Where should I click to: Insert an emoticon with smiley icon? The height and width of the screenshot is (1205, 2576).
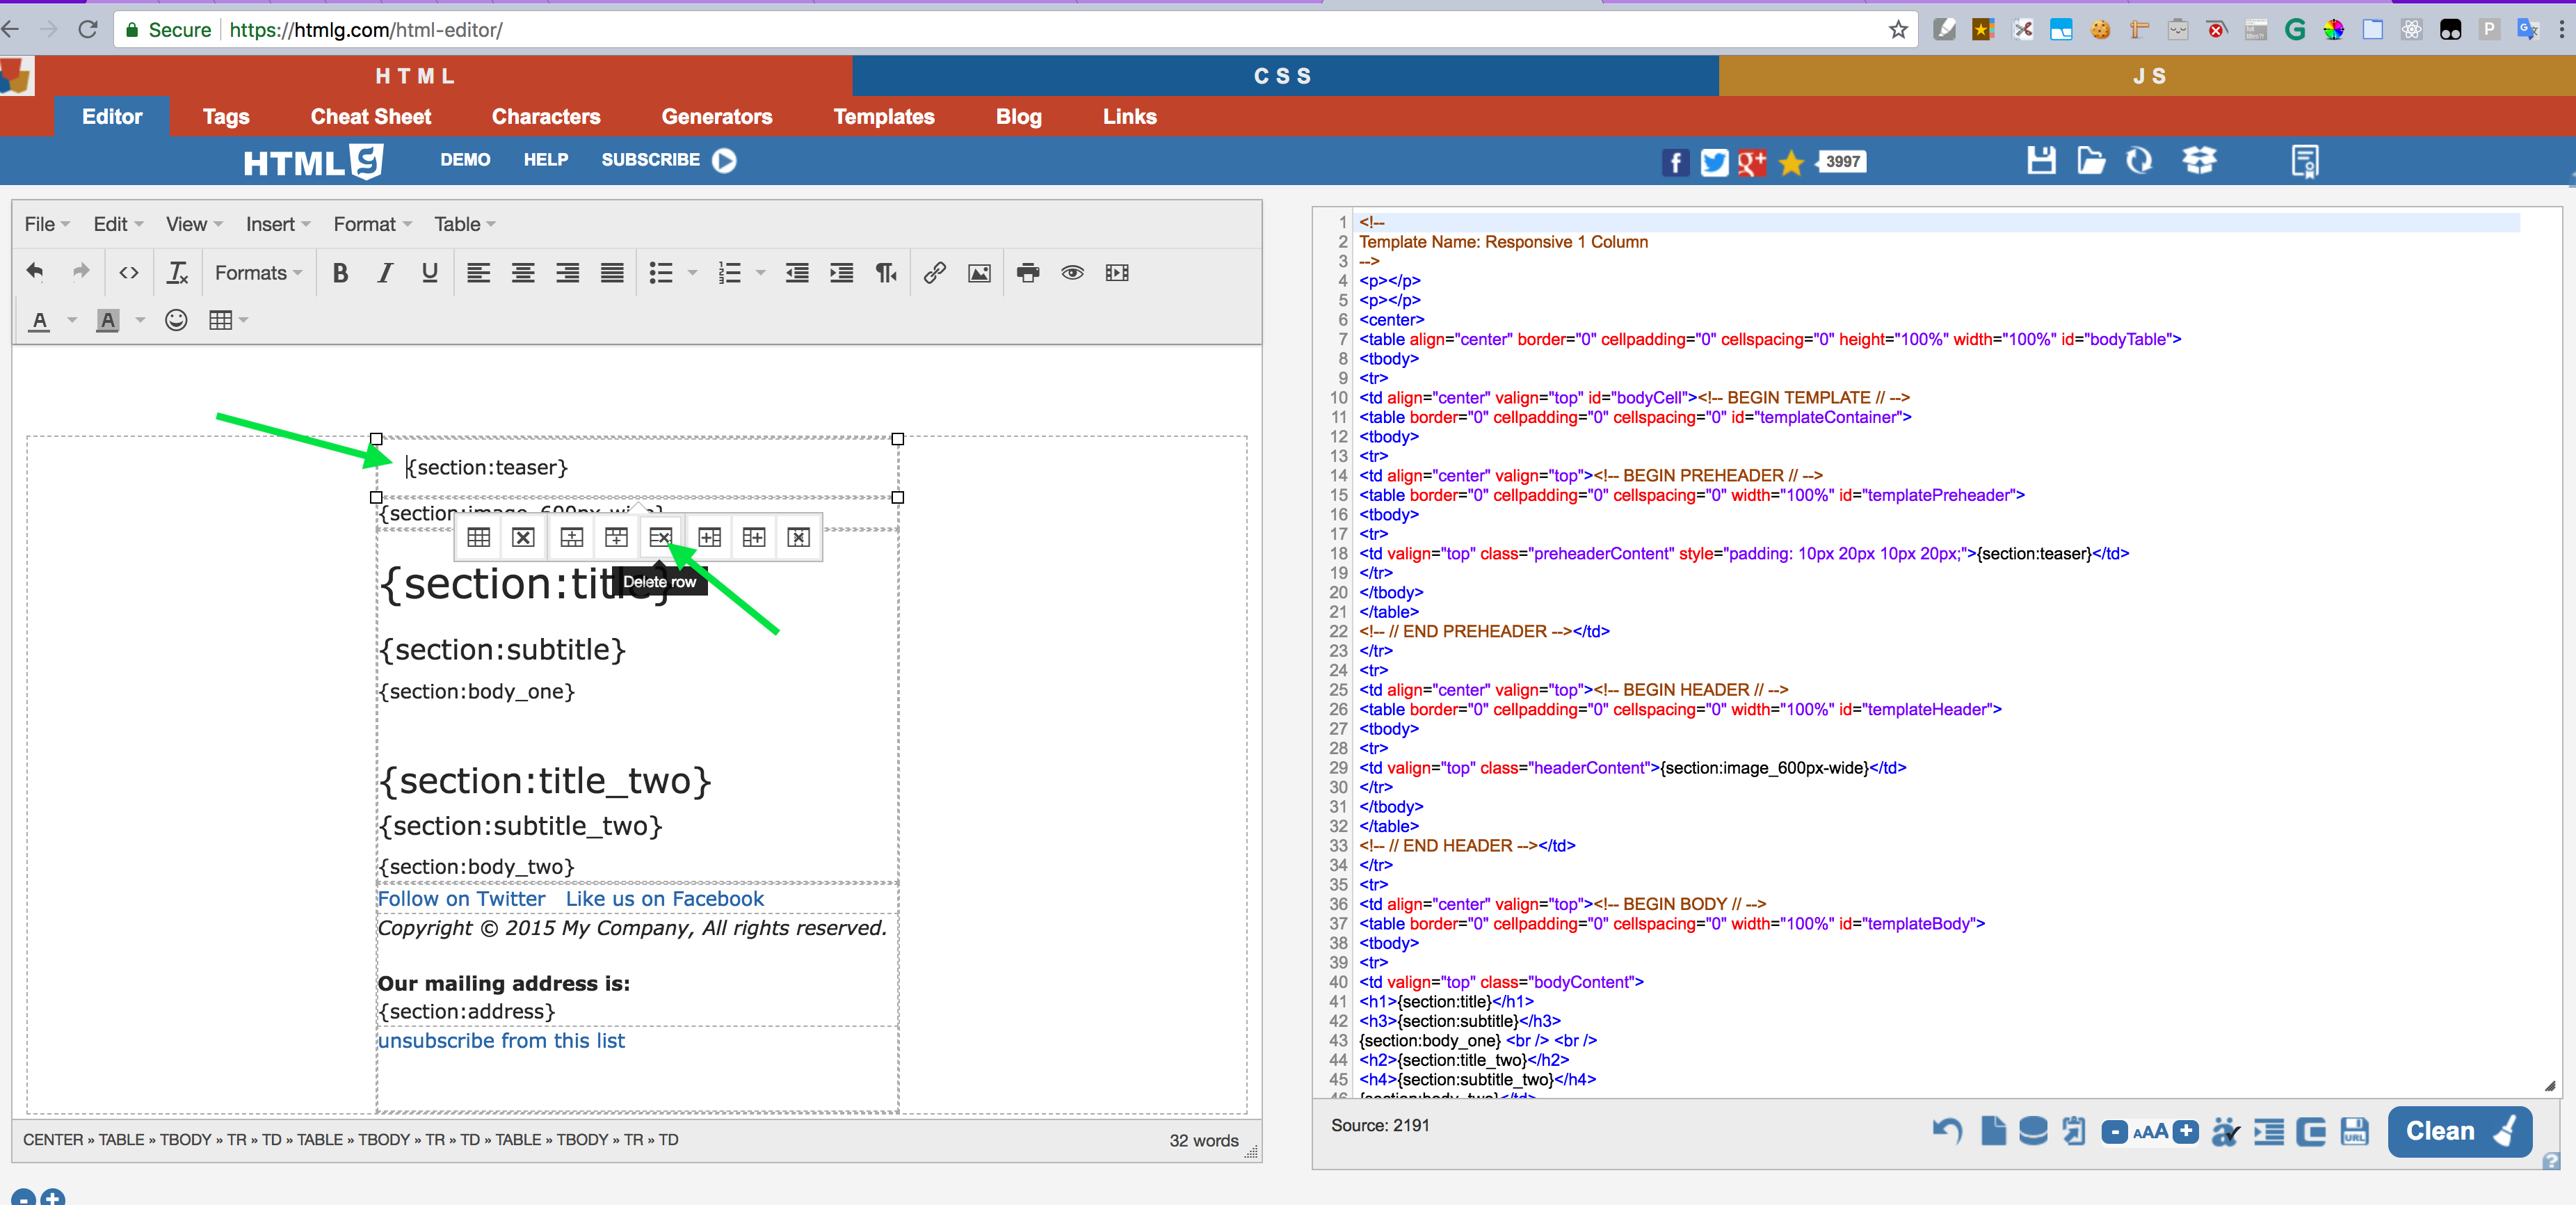click(x=176, y=320)
